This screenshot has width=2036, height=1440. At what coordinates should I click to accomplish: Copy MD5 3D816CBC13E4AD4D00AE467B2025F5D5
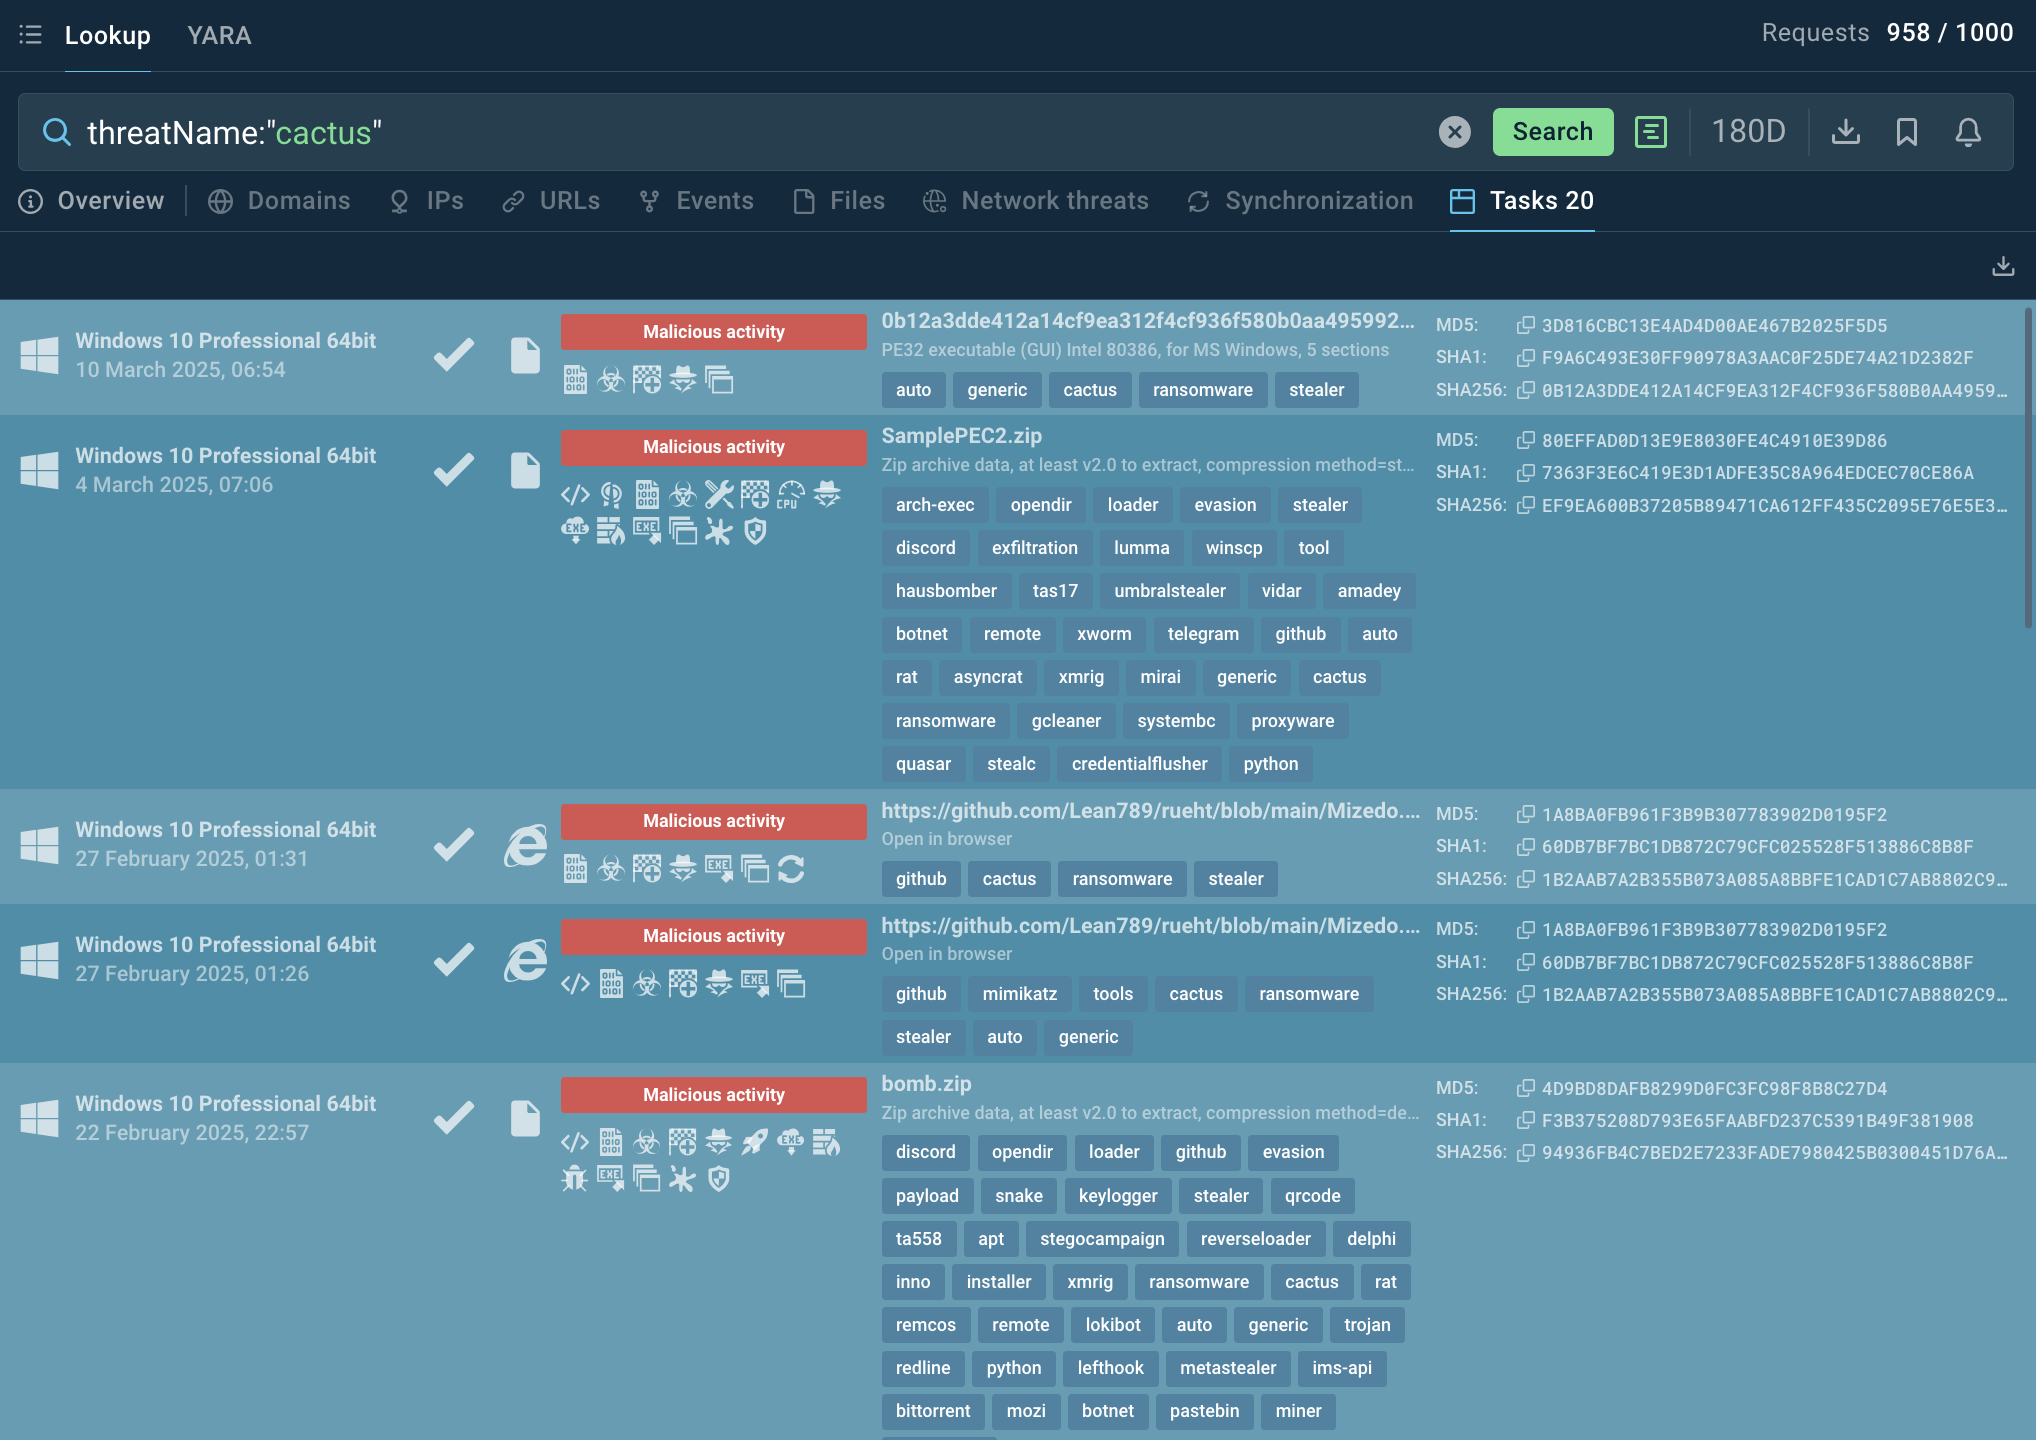(1526, 325)
